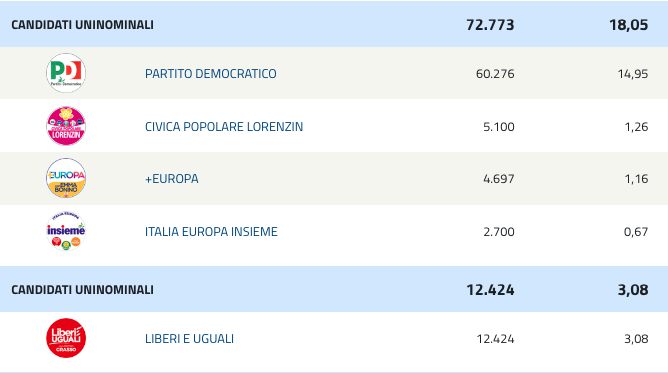
Task: Click the 14,95 percentage cell
Action: tap(633, 74)
